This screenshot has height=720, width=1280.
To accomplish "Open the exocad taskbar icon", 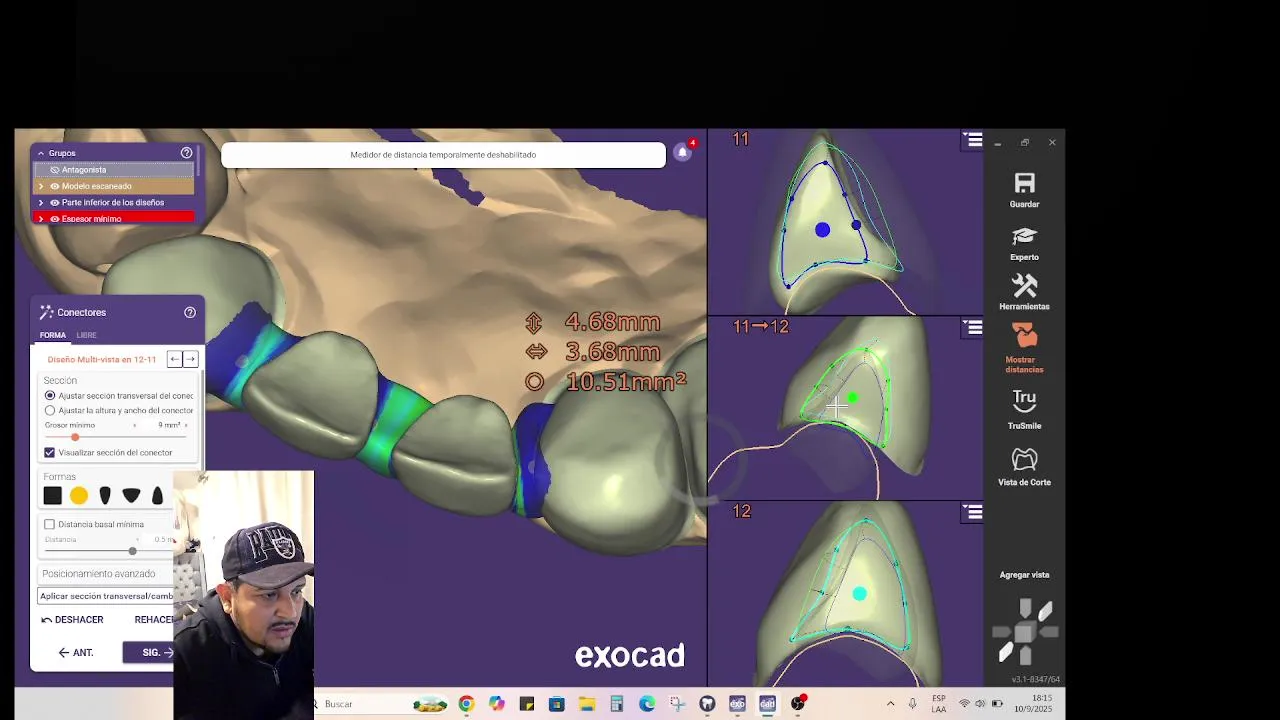I will [x=737, y=704].
